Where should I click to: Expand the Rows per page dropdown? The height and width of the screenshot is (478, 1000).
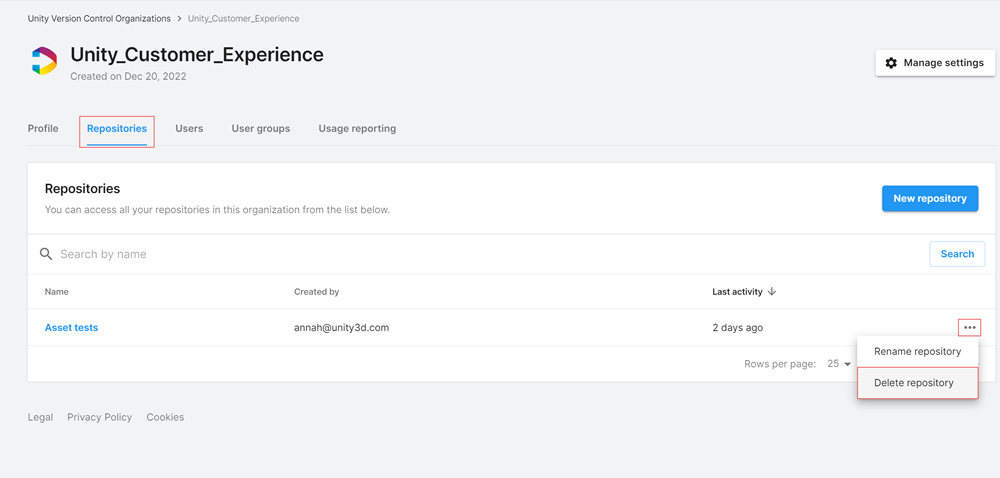click(x=838, y=364)
